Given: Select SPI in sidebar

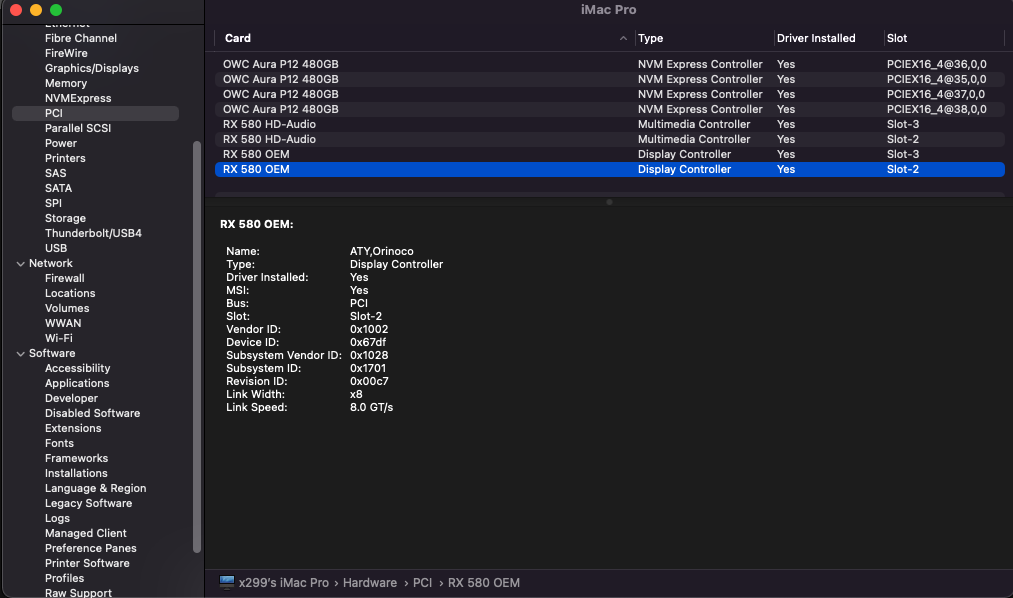Looking at the screenshot, I should [53, 203].
